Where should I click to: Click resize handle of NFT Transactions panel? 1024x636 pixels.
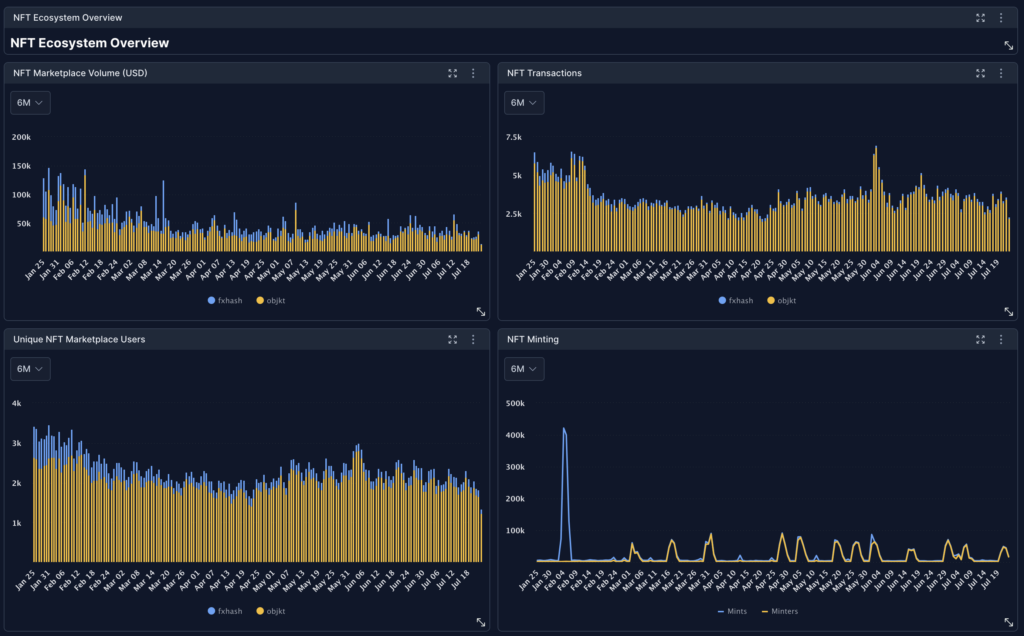1008,311
